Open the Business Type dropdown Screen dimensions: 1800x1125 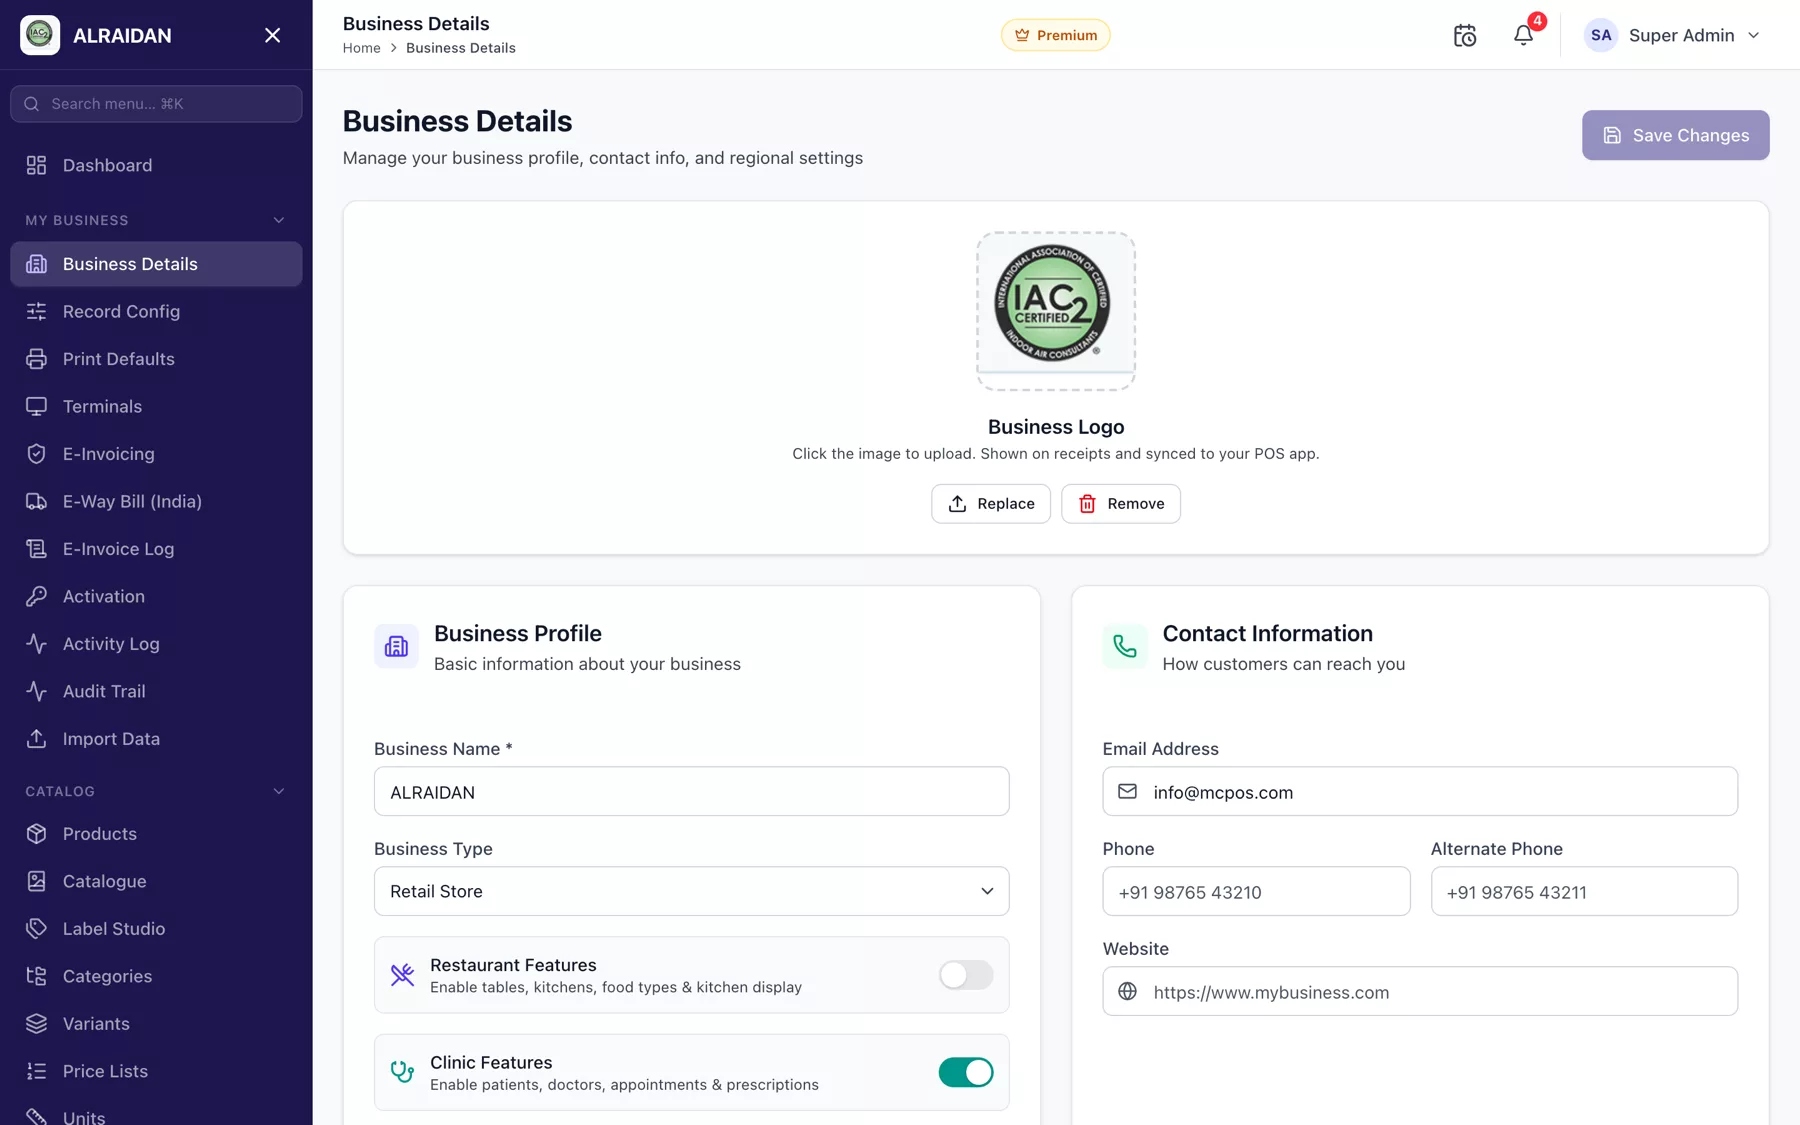pyautogui.click(x=692, y=891)
